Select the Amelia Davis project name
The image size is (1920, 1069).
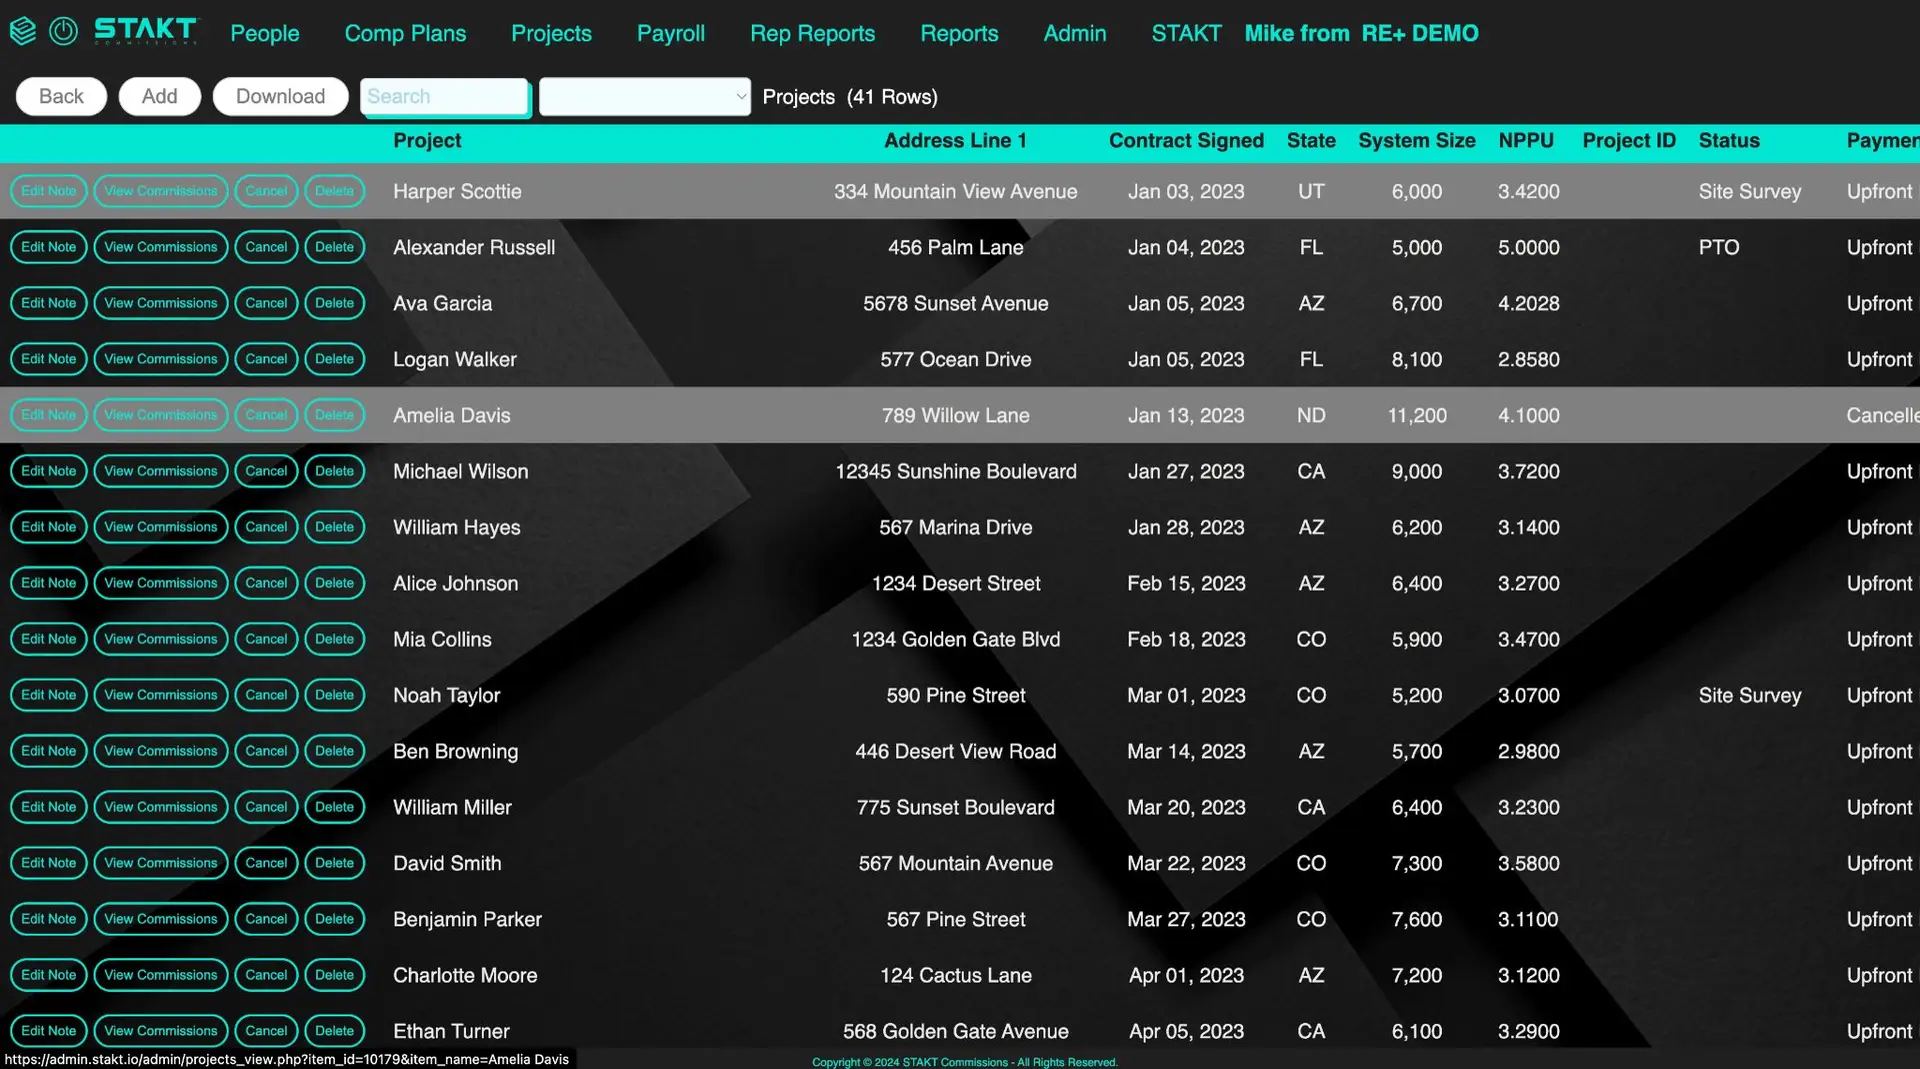point(451,415)
